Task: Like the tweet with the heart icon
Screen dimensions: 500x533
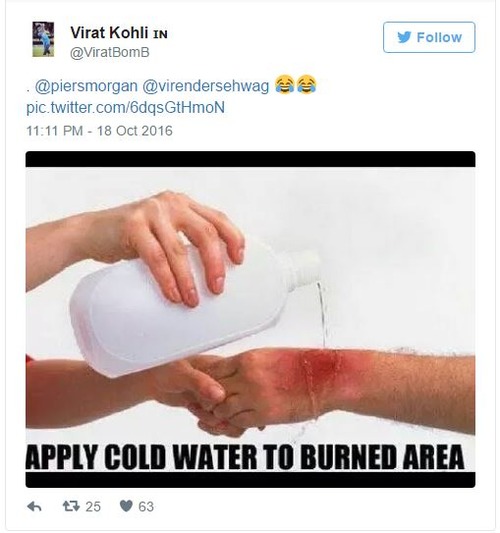Action: click(126, 506)
